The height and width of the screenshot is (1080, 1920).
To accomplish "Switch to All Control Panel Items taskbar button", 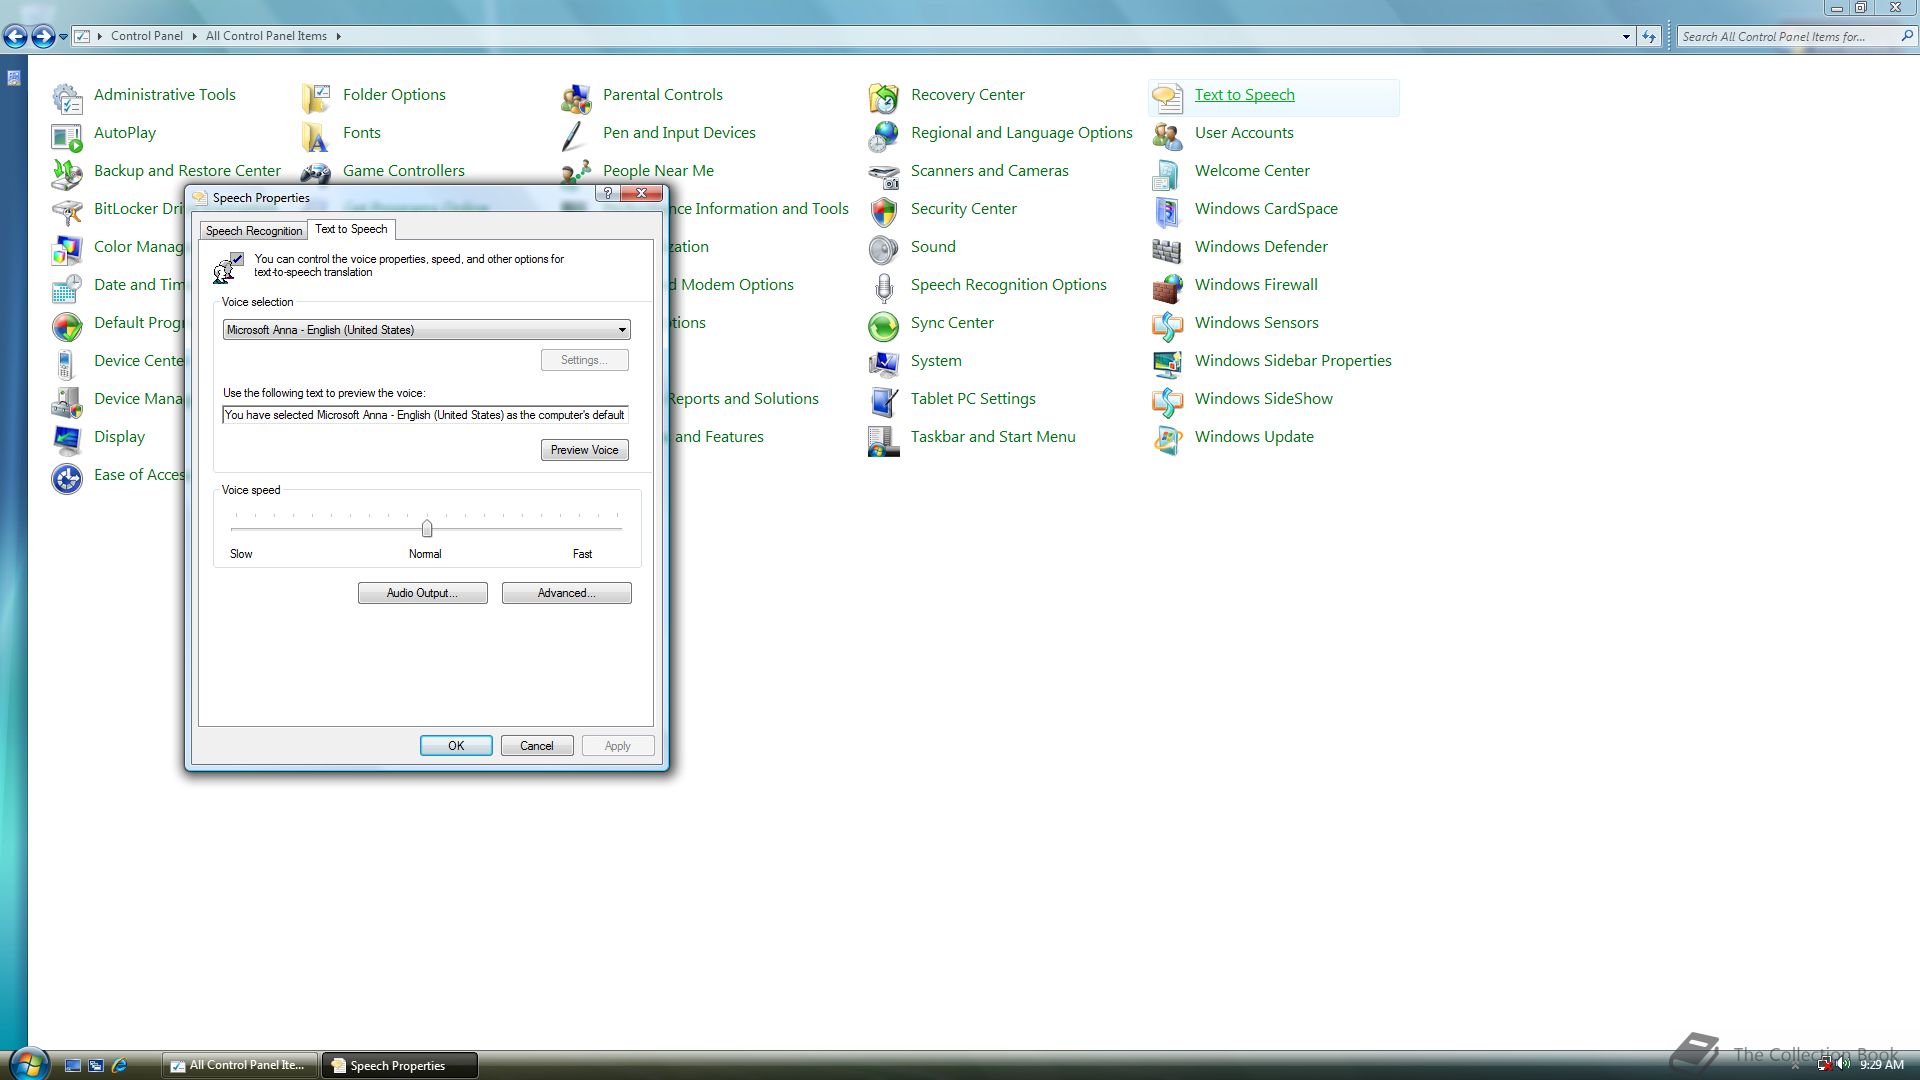I will point(240,1065).
